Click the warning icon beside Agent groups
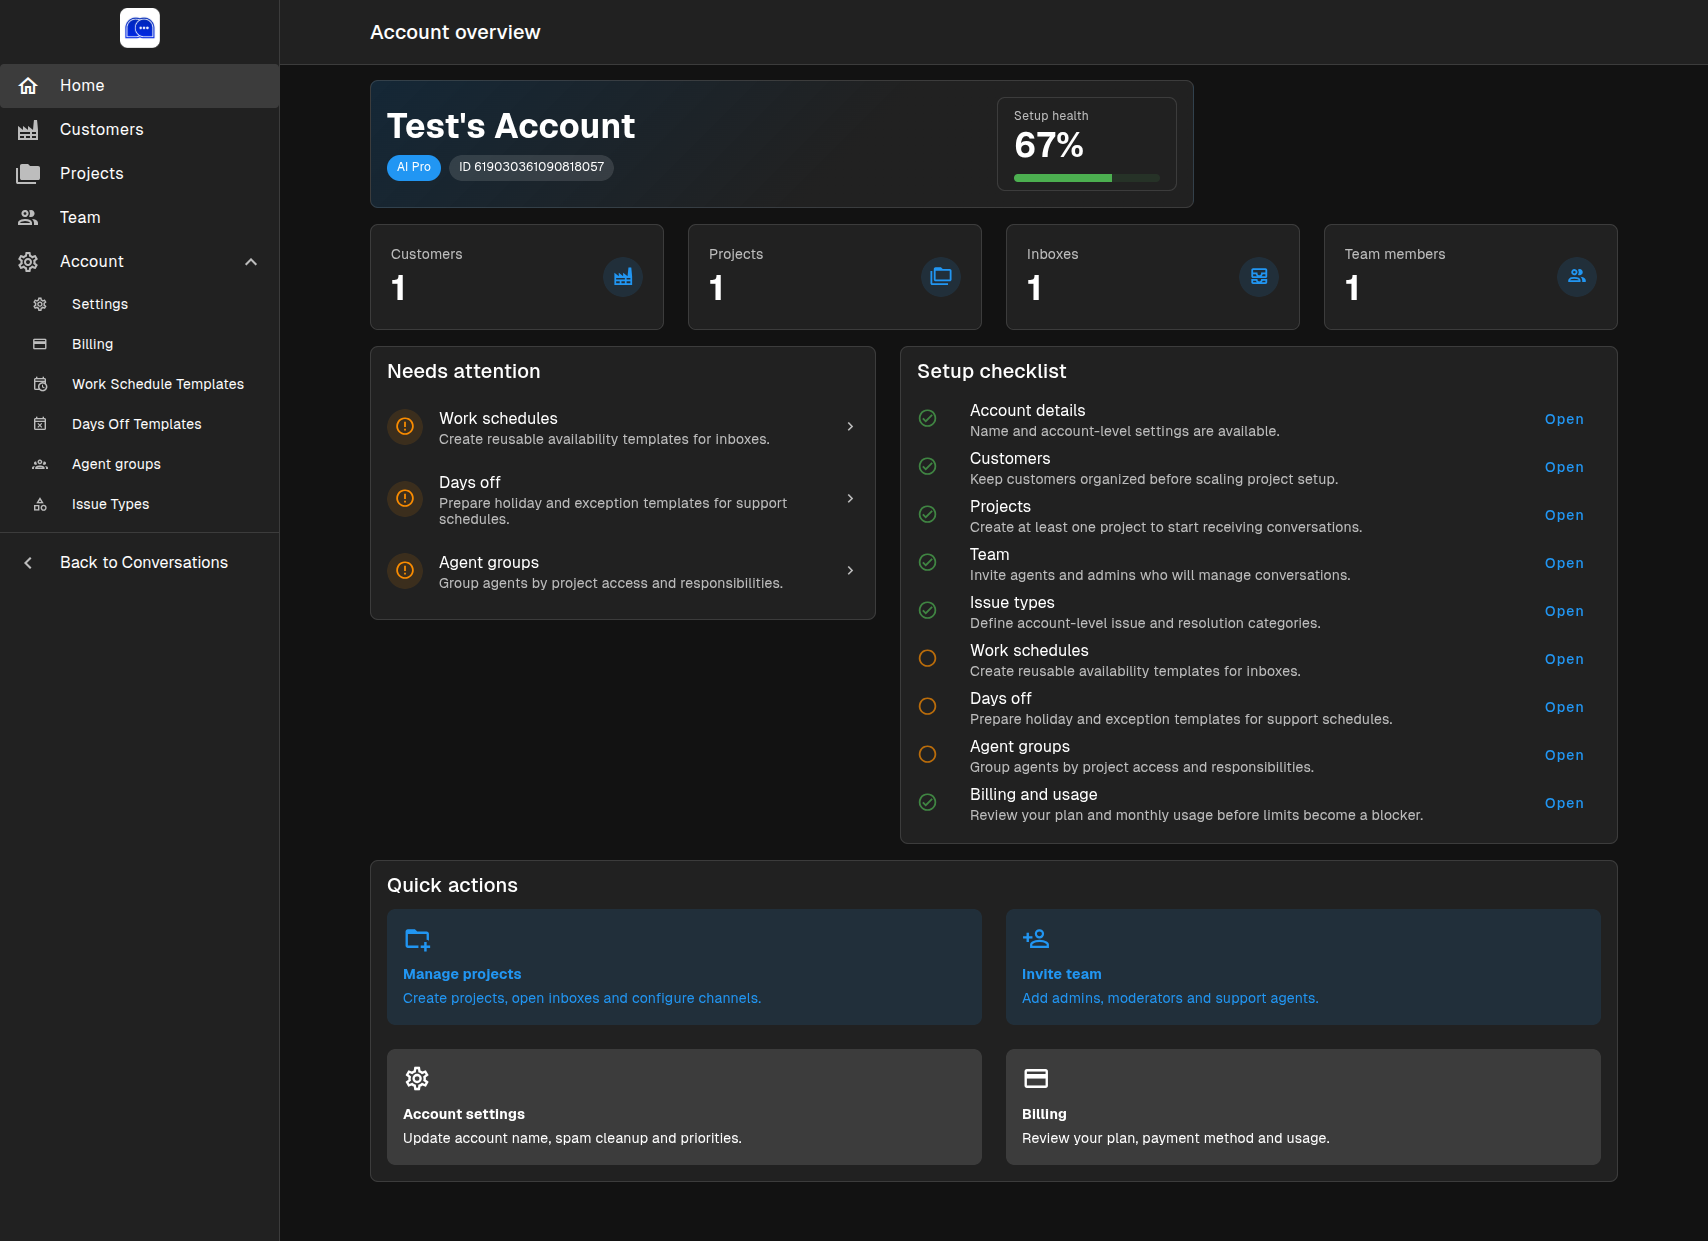The image size is (1708, 1241). [405, 571]
